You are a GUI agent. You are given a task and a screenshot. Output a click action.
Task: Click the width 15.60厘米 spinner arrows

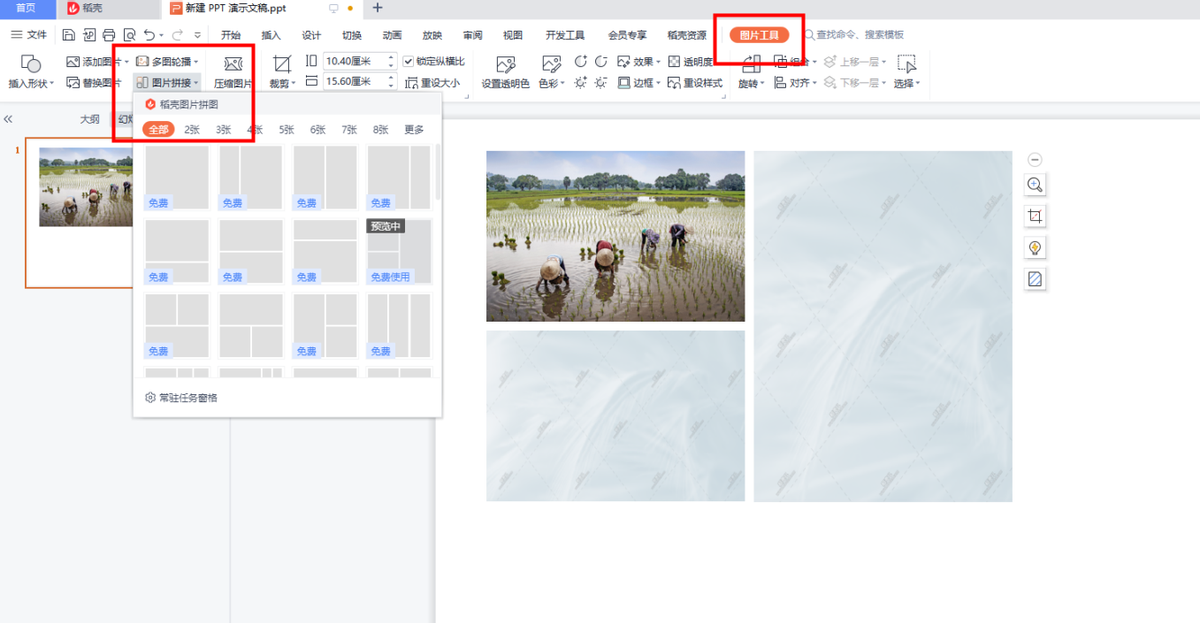point(391,82)
